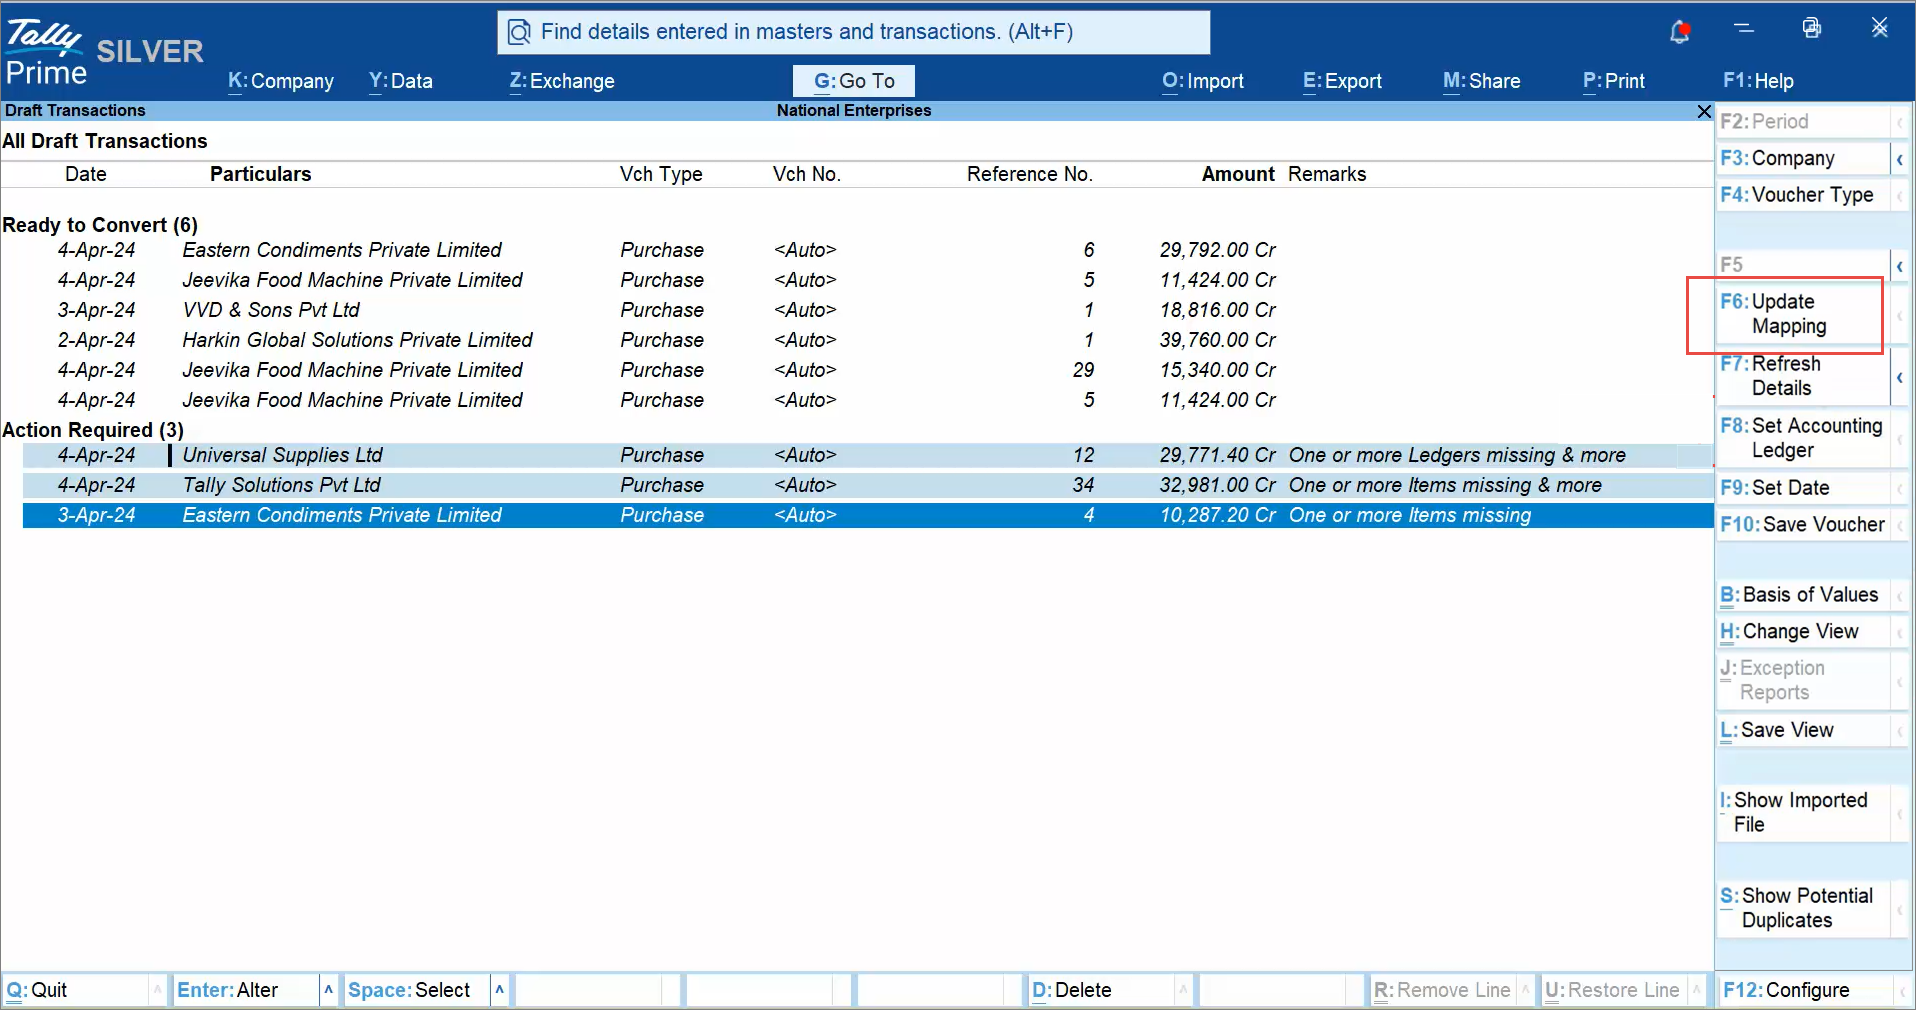Image resolution: width=1916 pixels, height=1010 pixels.
Task: Click the Action Required (3) heading
Action: (x=93, y=430)
